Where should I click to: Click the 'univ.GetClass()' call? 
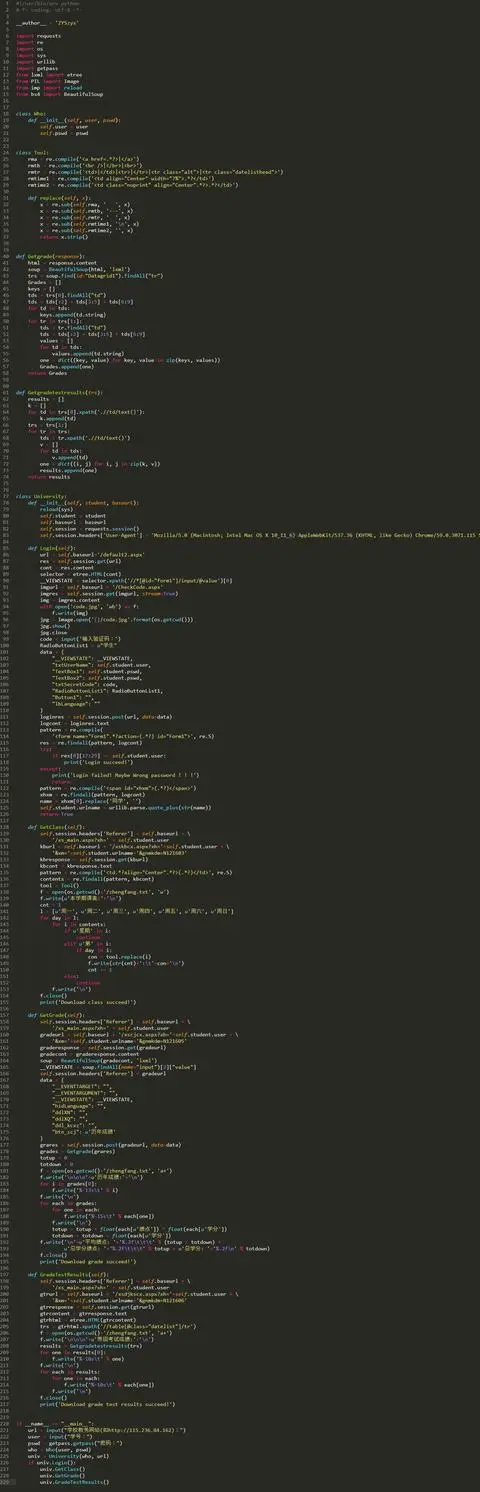pyautogui.click(x=61, y=1472)
